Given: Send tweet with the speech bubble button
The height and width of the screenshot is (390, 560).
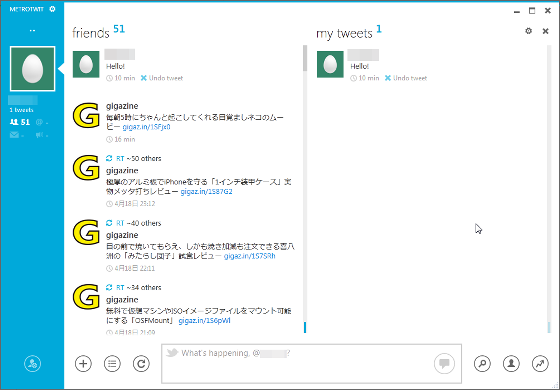Looking at the screenshot, I should 444,364.
